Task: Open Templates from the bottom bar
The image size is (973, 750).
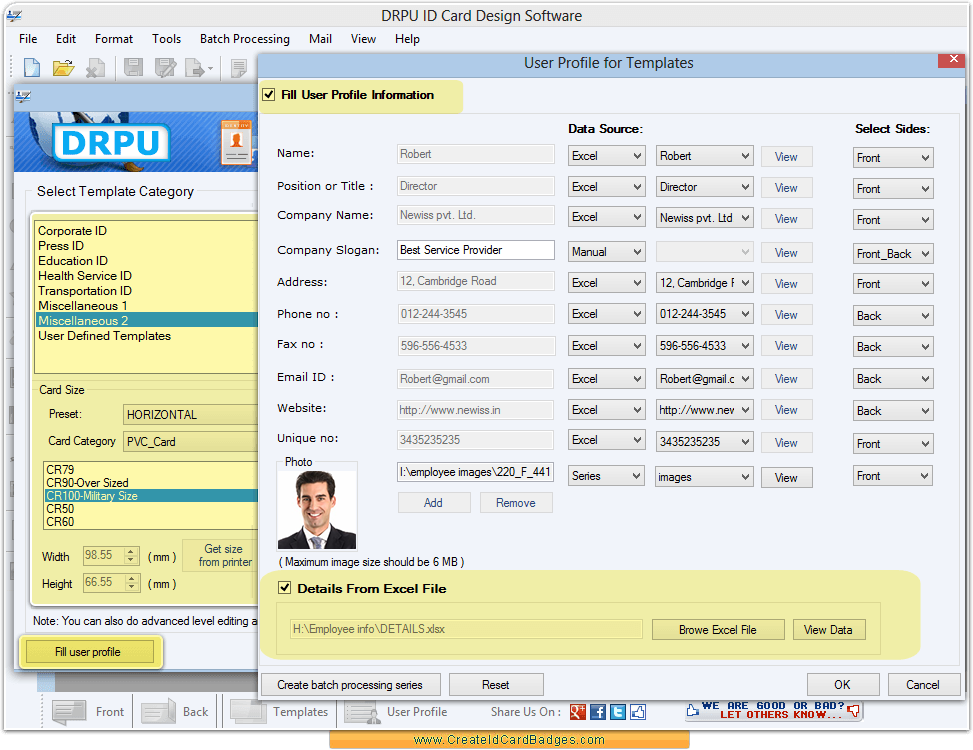Action: [279, 712]
